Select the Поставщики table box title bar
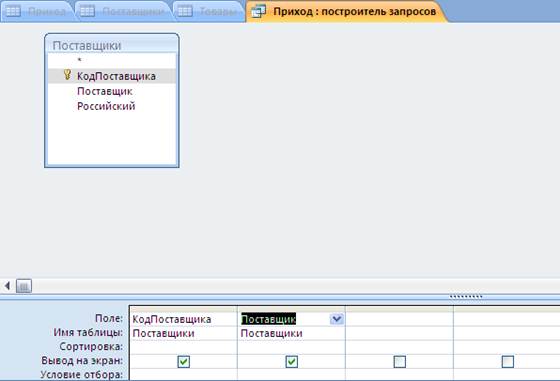This screenshot has height=381, width=560. coord(112,45)
